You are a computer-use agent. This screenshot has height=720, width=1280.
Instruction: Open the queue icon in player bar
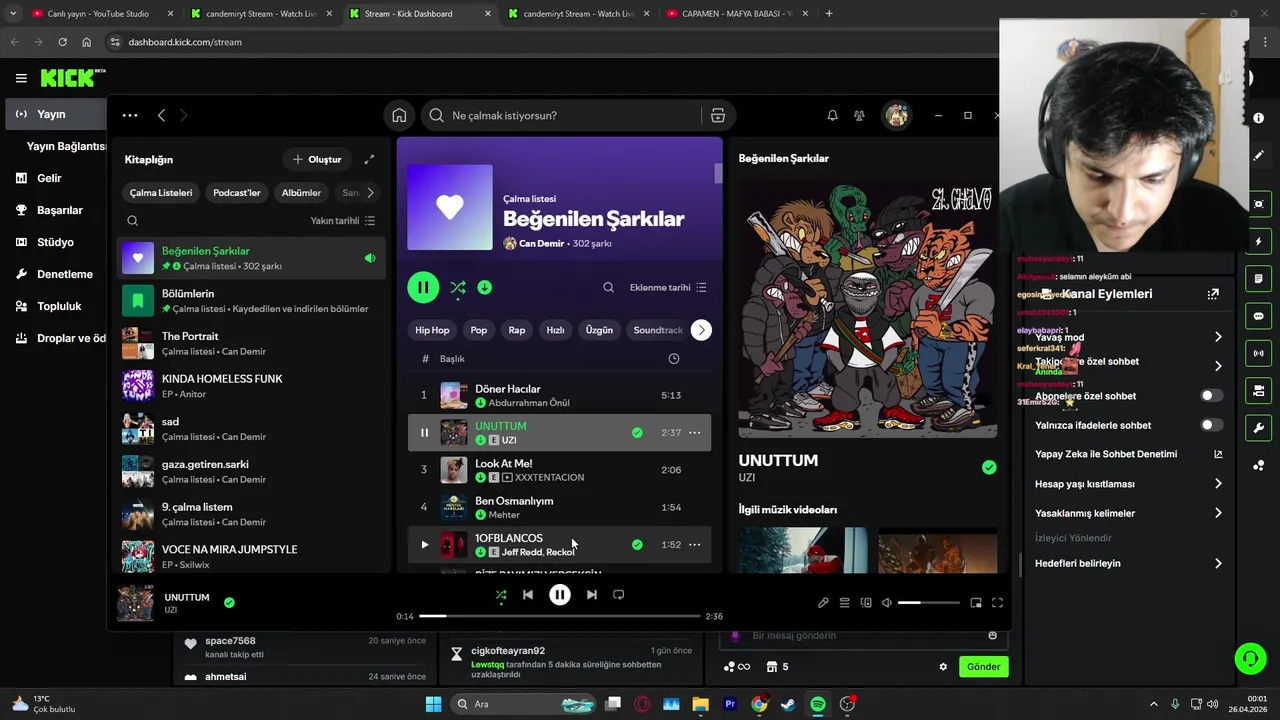coord(844,603)
